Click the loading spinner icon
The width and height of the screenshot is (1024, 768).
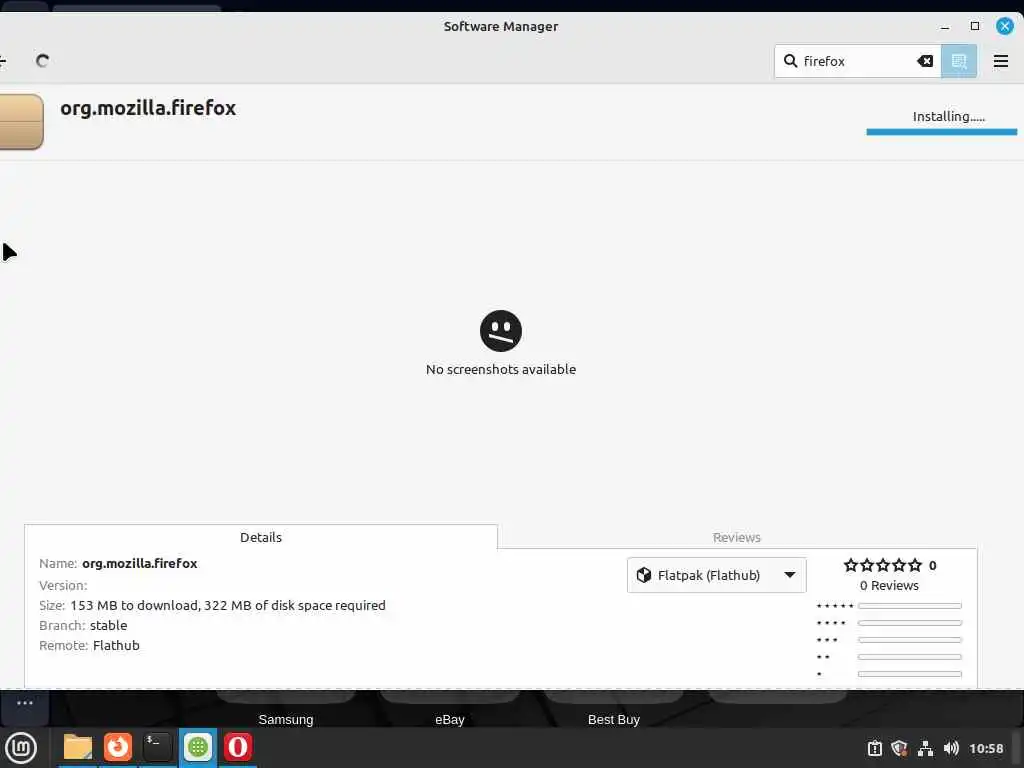click(42, 61)
